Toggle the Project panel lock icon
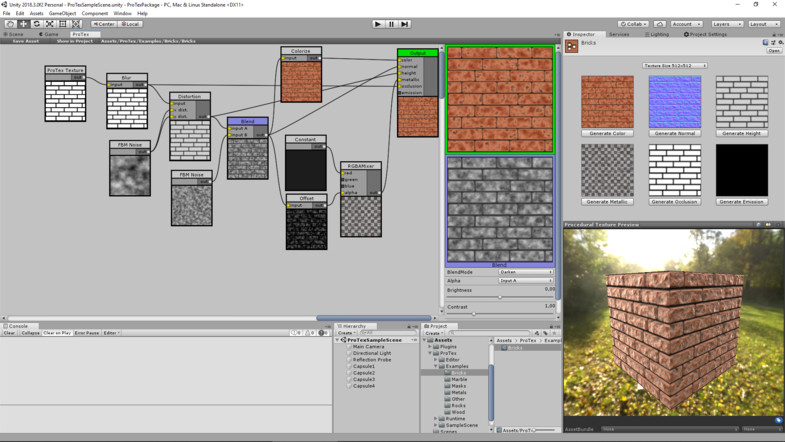 [551, 326]
